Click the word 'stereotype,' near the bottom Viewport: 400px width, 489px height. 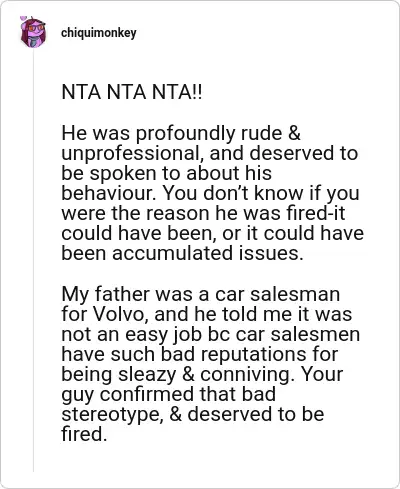112,415
